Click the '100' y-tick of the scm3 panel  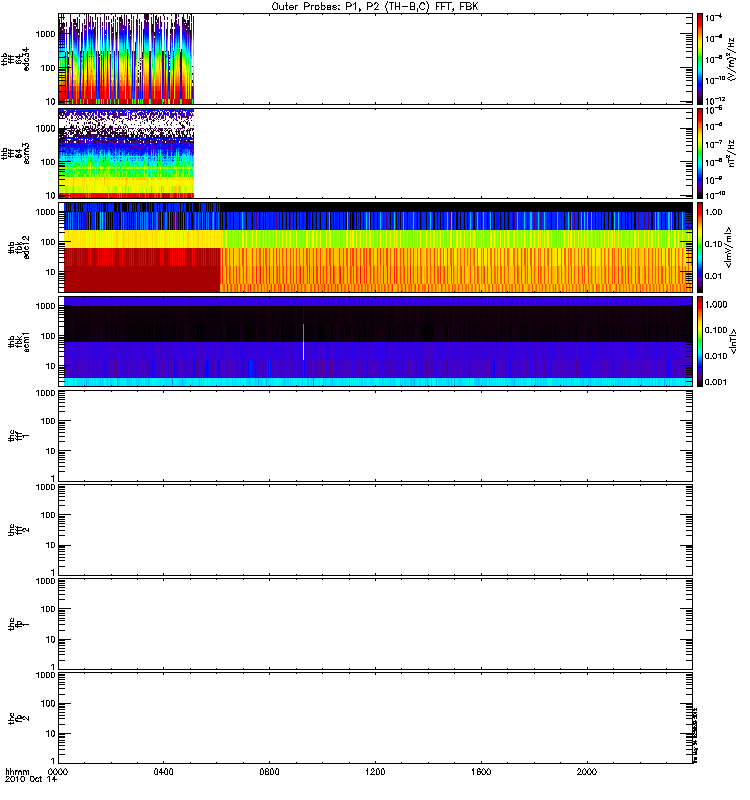(48, 162)
